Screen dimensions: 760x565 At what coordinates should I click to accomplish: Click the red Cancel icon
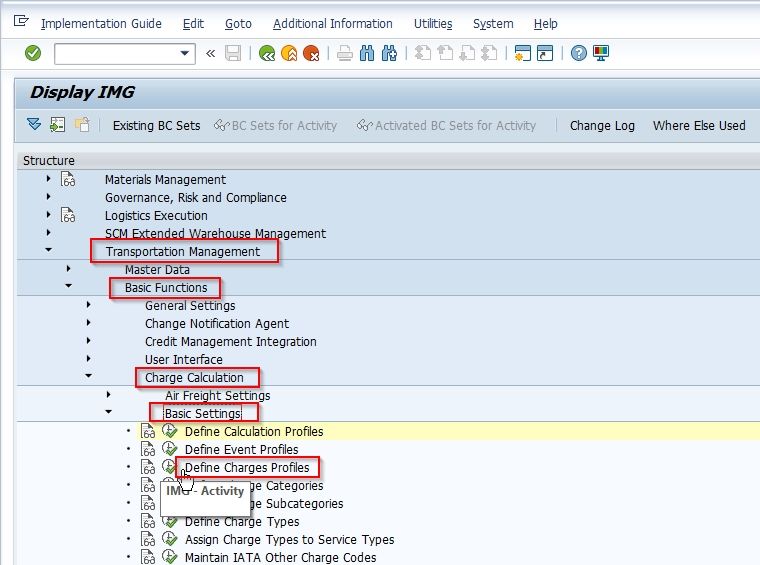tap(311, 53)
